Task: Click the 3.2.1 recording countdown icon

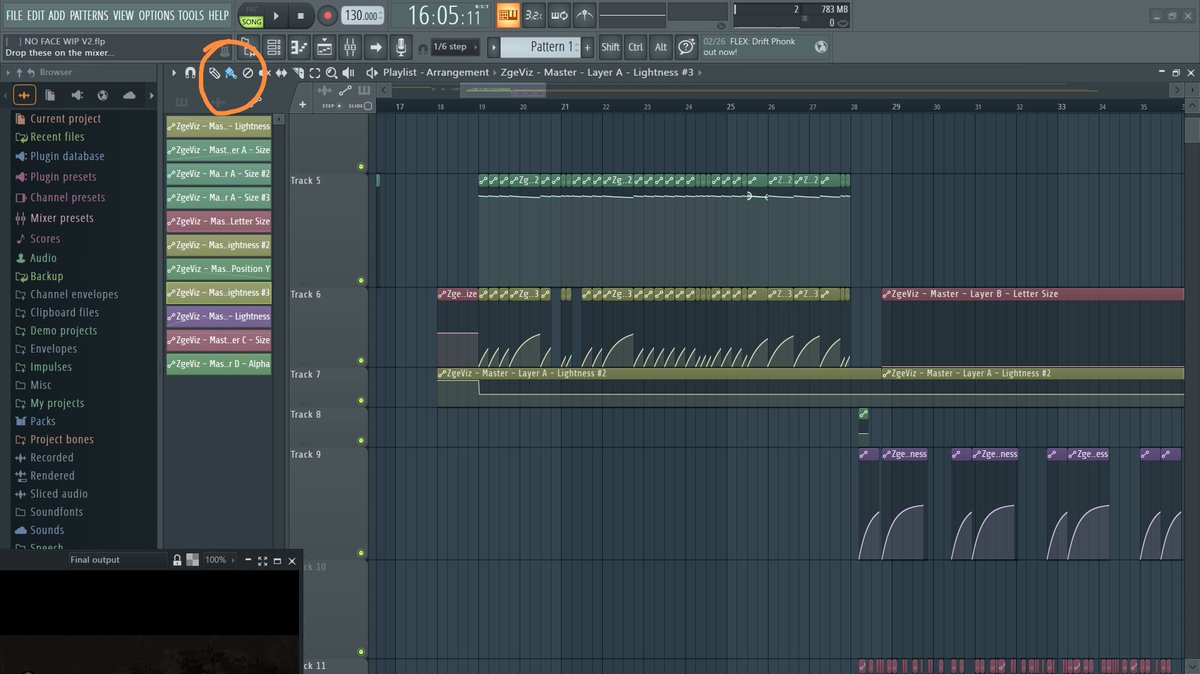Action: pos(534,15)
